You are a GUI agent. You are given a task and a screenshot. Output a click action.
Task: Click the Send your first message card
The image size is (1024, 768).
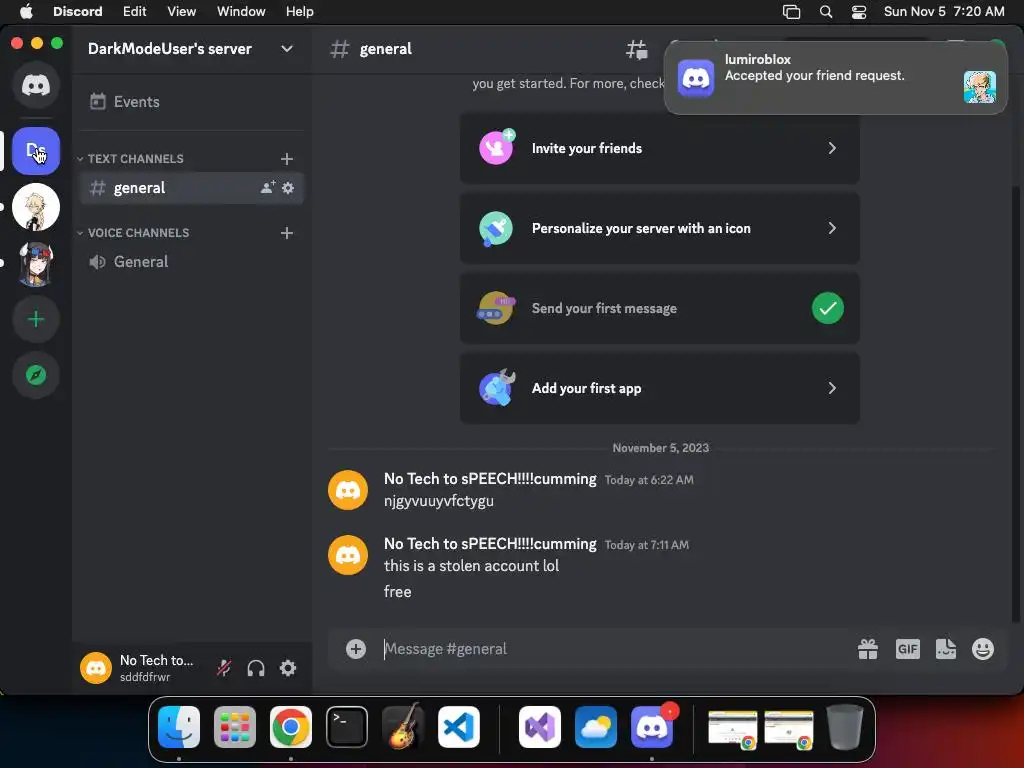point(660,308)
